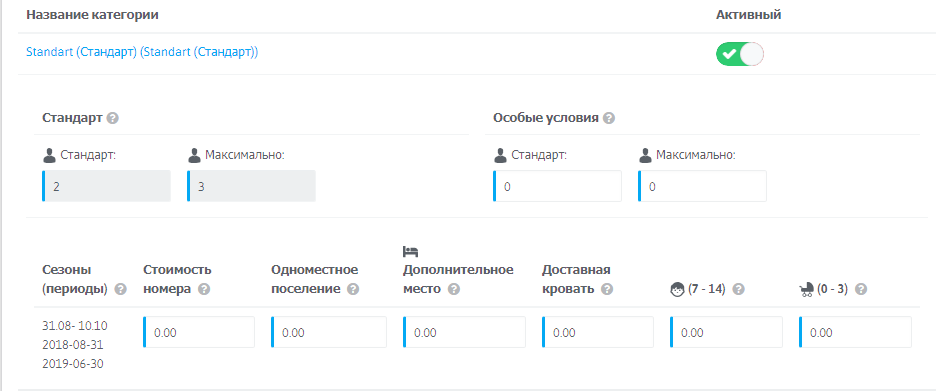Click help icon beside Дополнительное место

454,289
